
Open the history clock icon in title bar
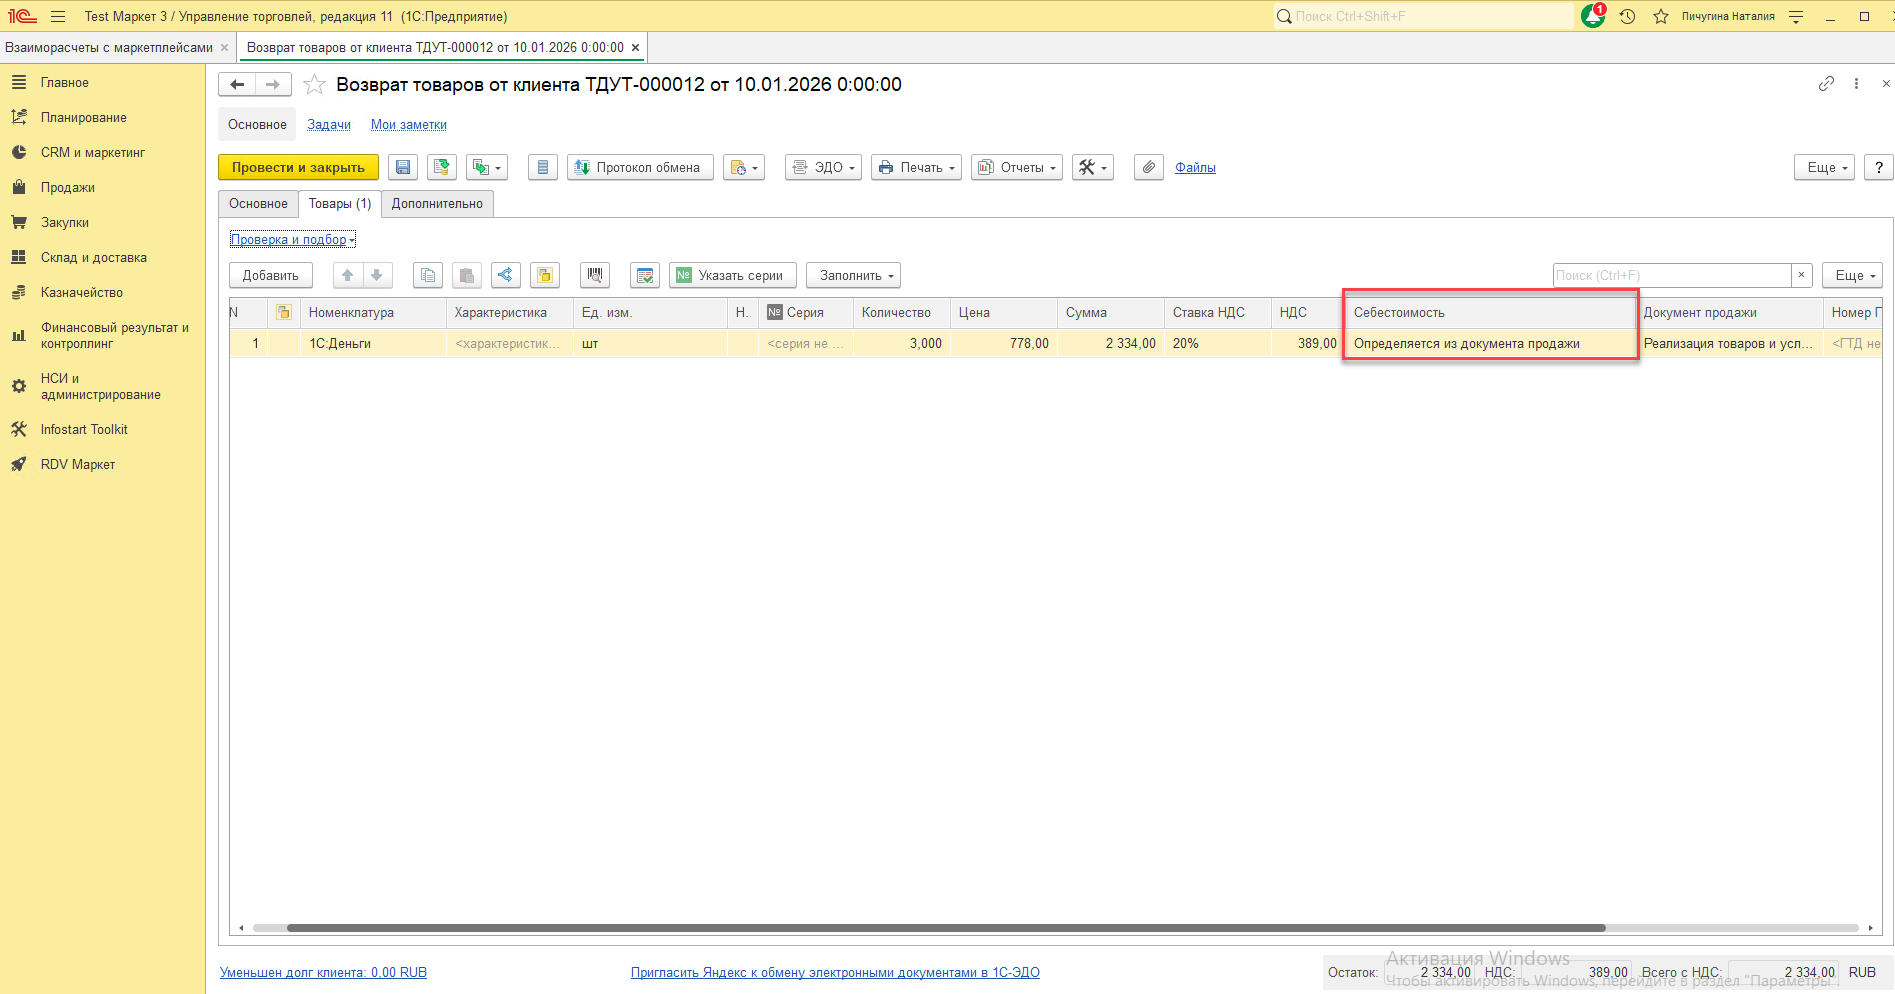click(x=1628, y=16)
